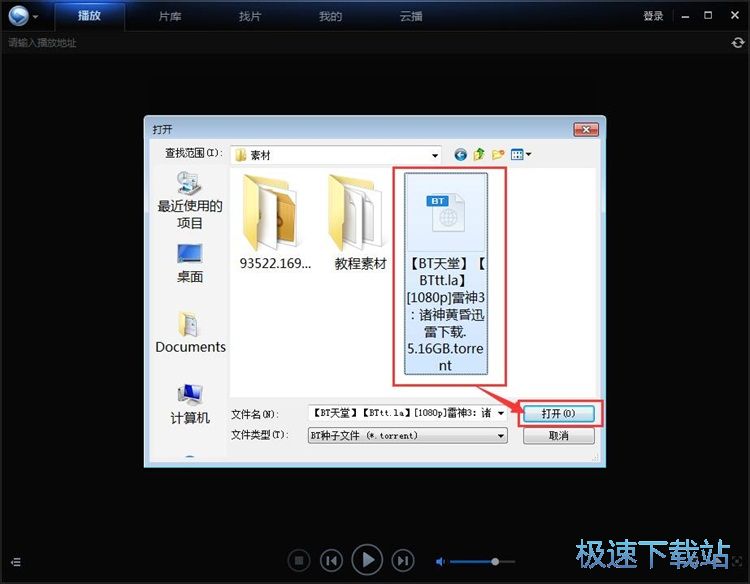Screen dimensions: 750x584
Task: Skip to previous track button
Action: click(x=332, y=561)
